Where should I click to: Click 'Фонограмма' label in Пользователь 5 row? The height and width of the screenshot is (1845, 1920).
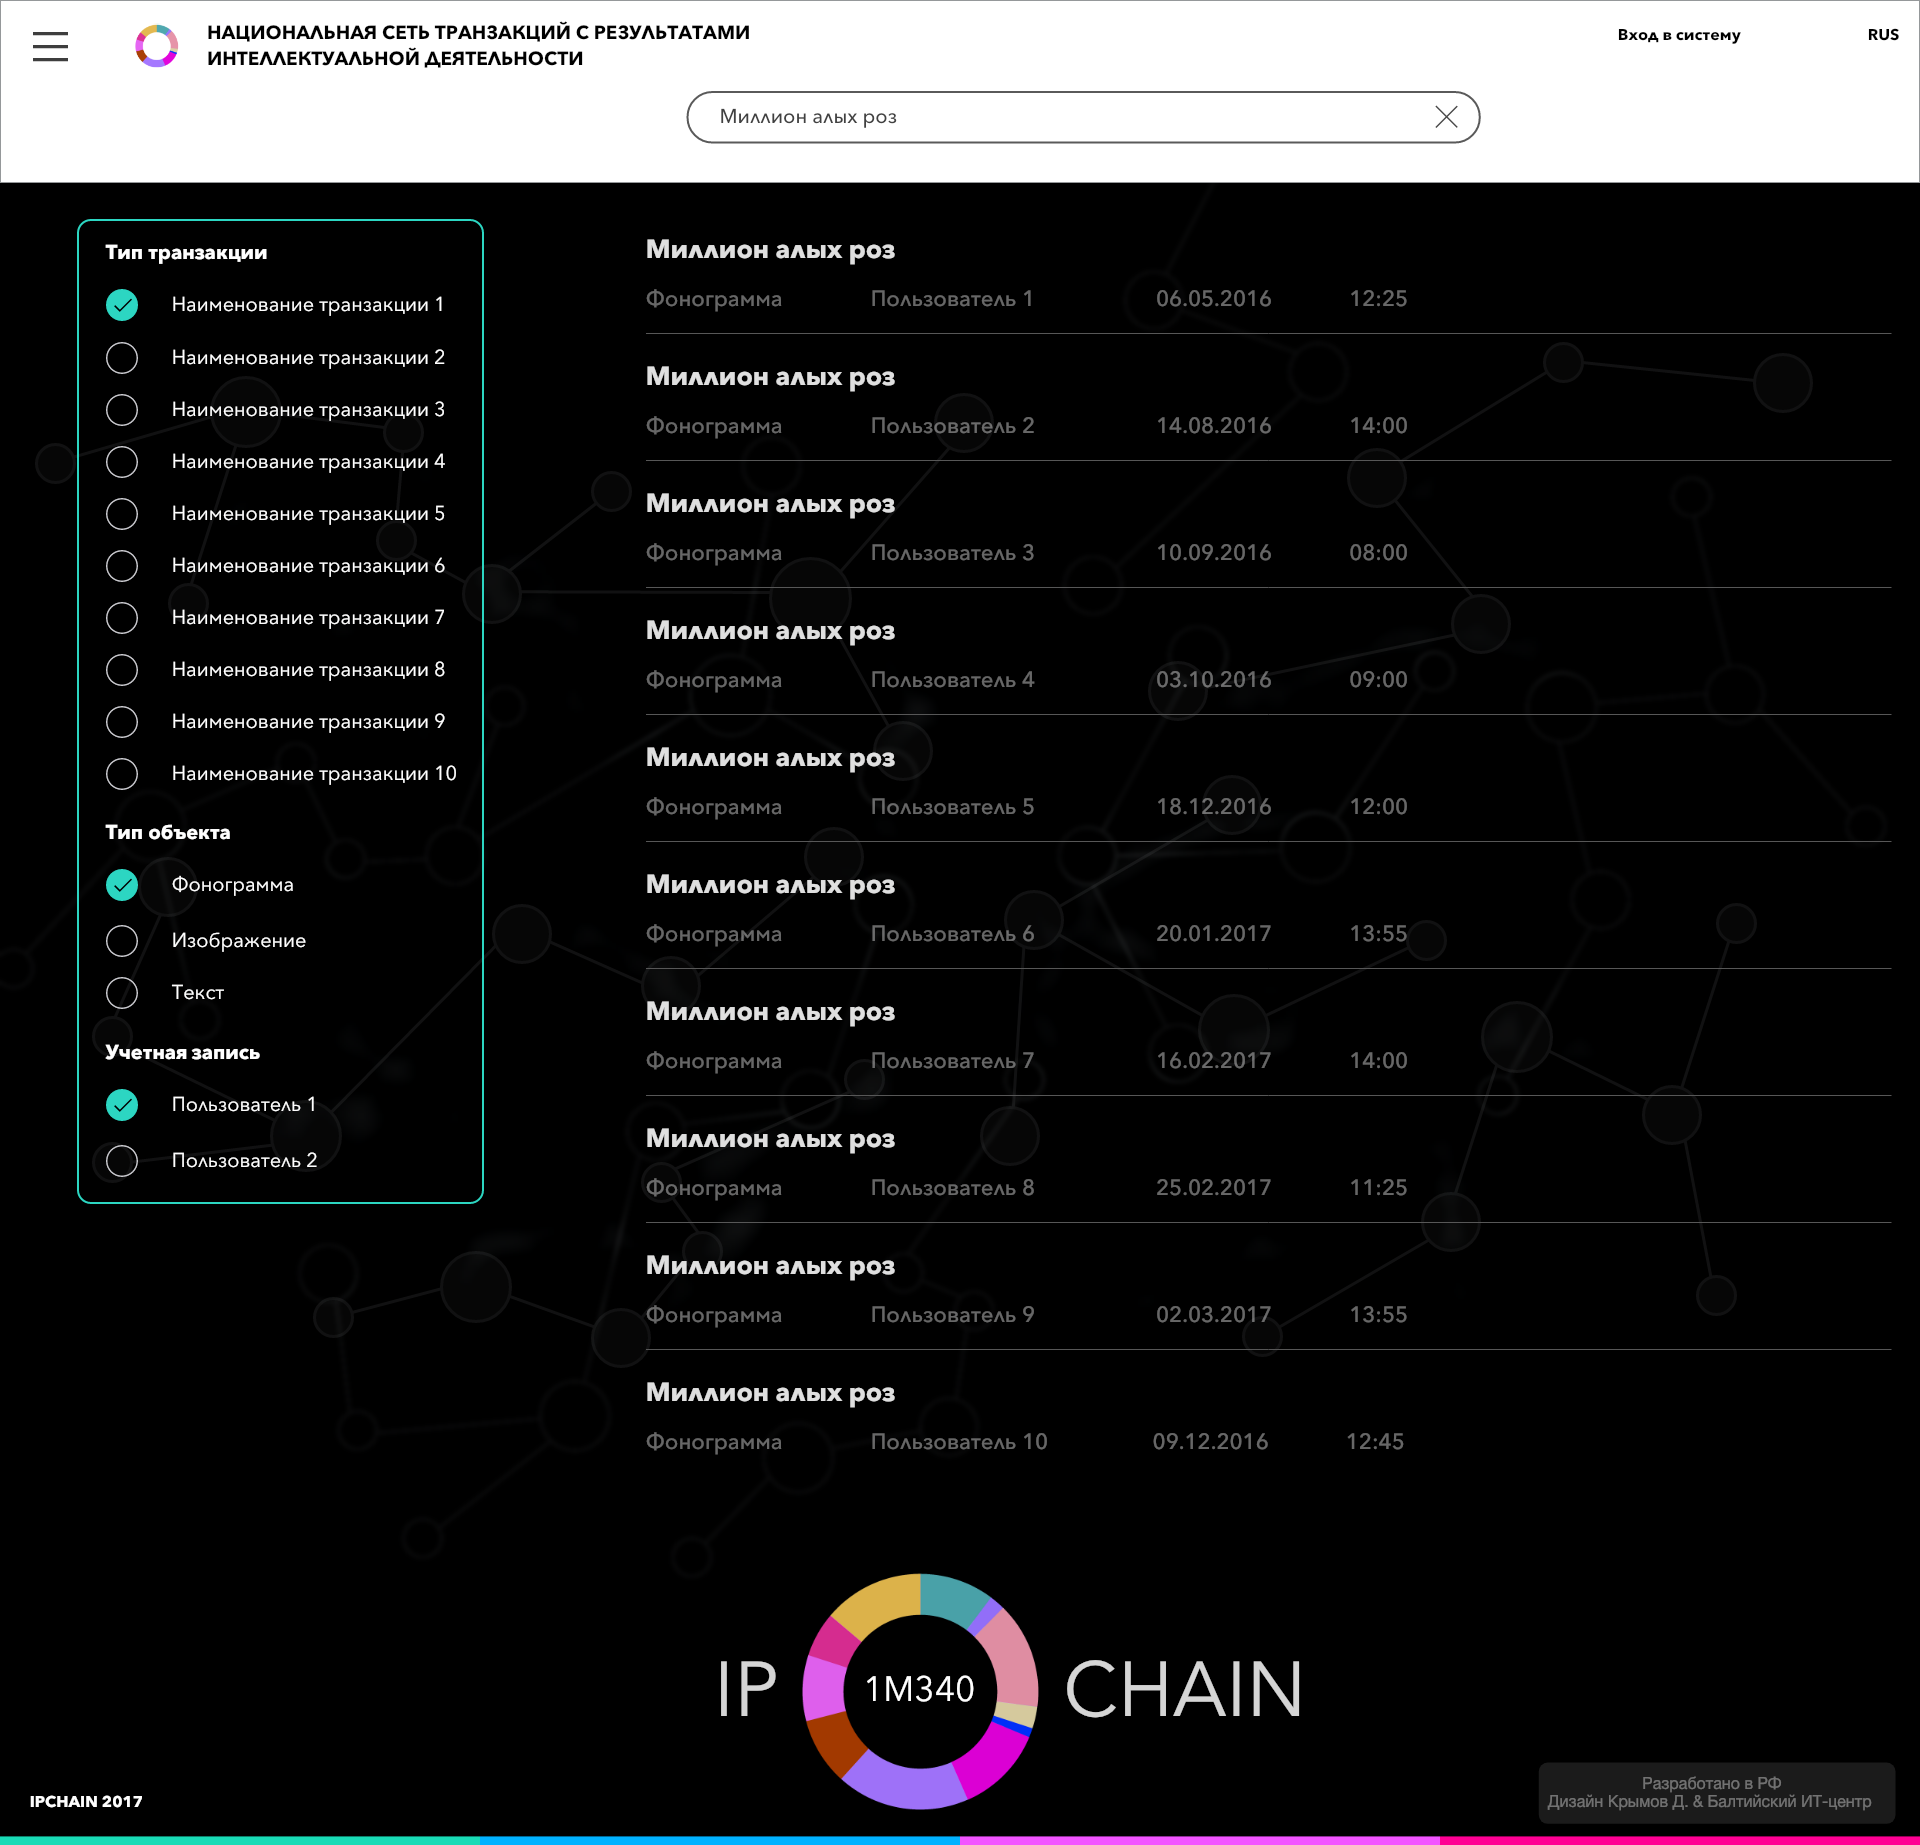click(714, 807)
